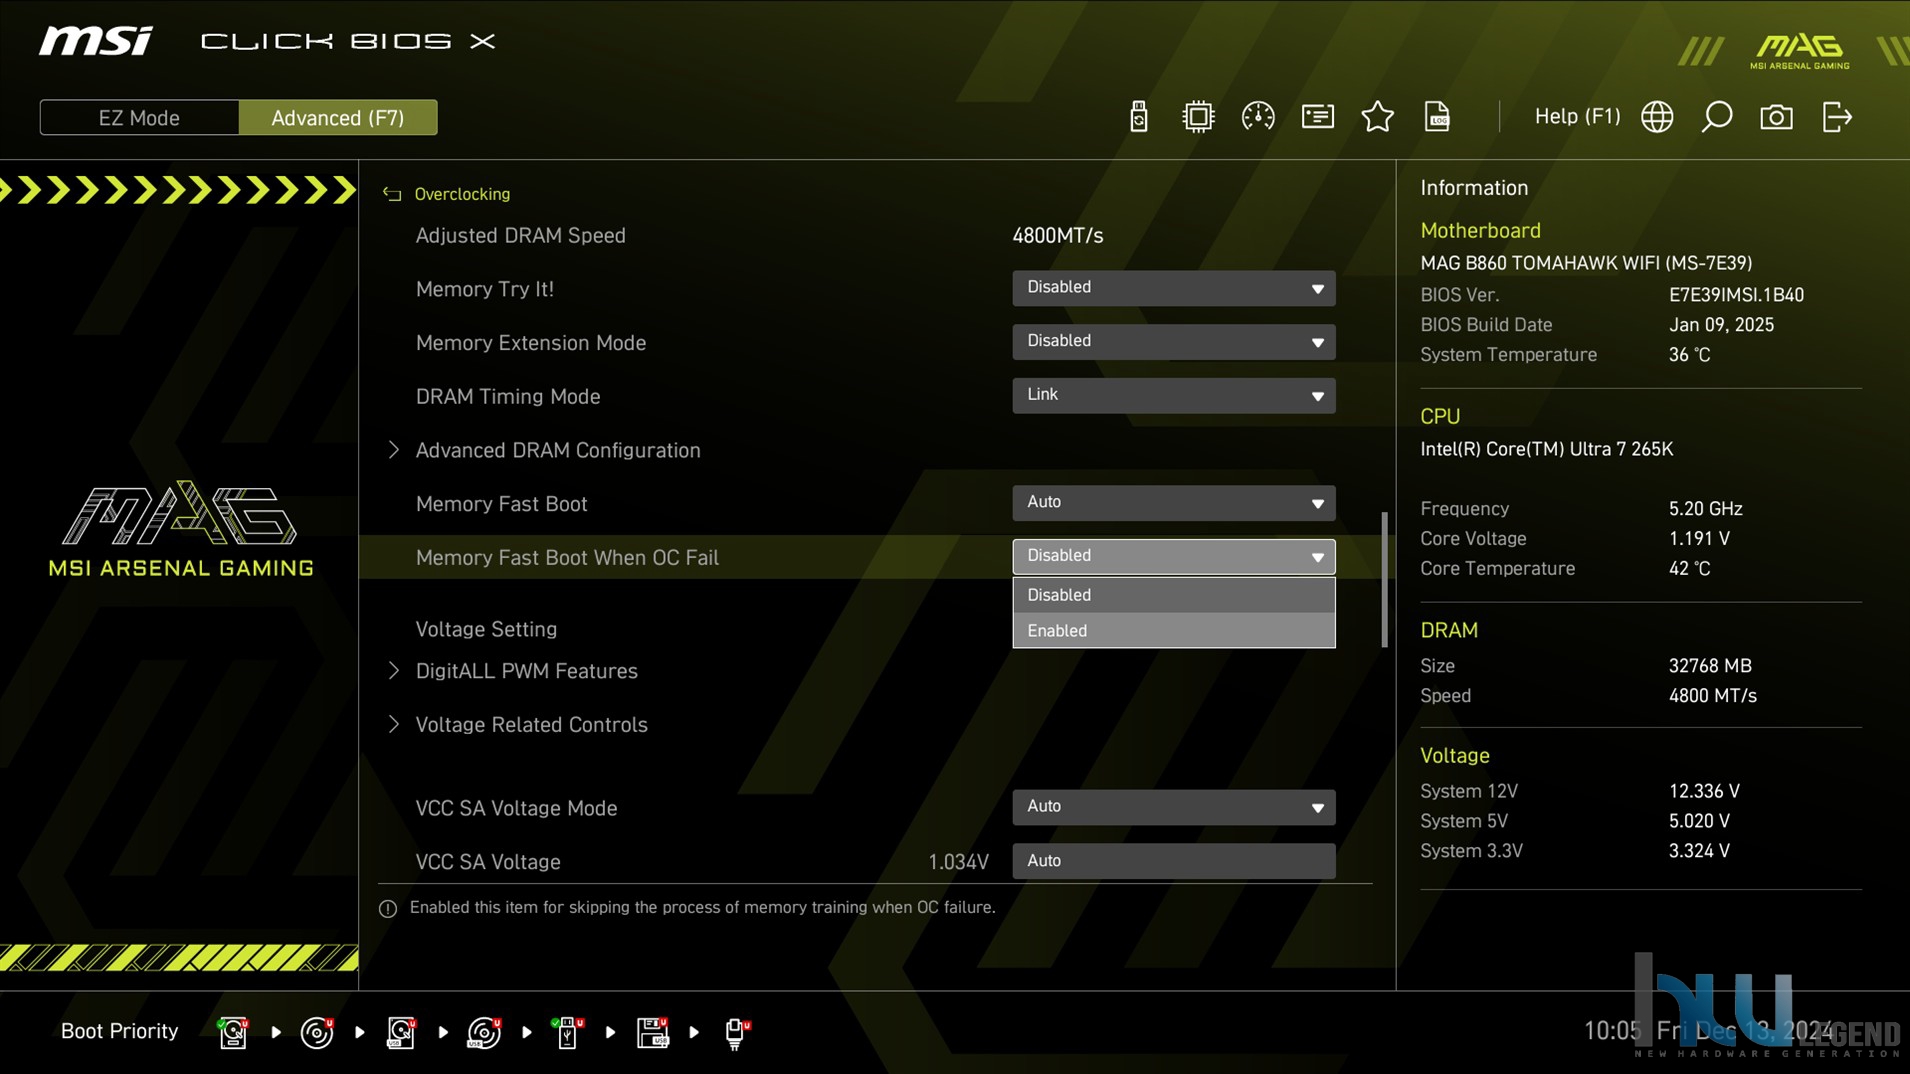This screenshot has height=1074, width=1910.
Task: Select the USB optical drive boot device
Action: pyautogui.click(x=484, y=1032)
